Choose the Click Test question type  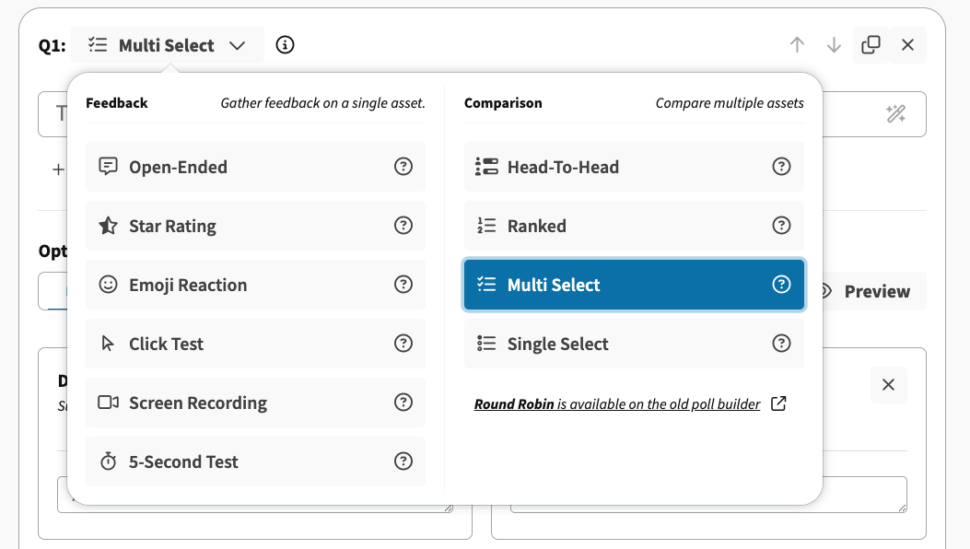255,344
